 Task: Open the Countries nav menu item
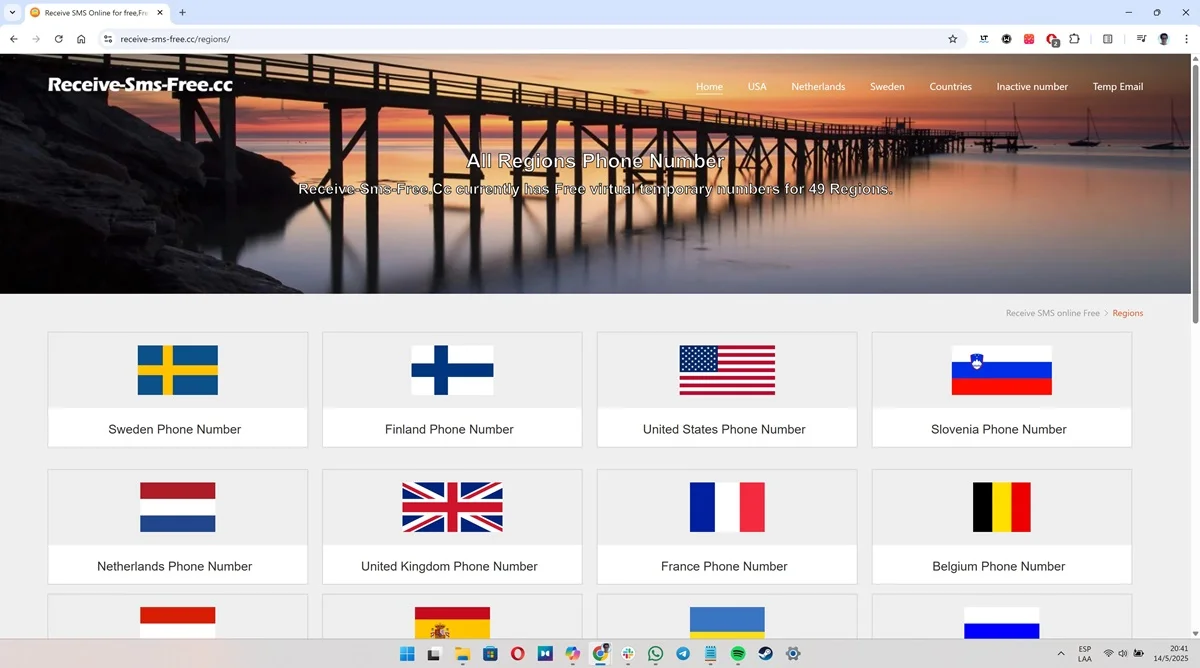pos(950,87)
